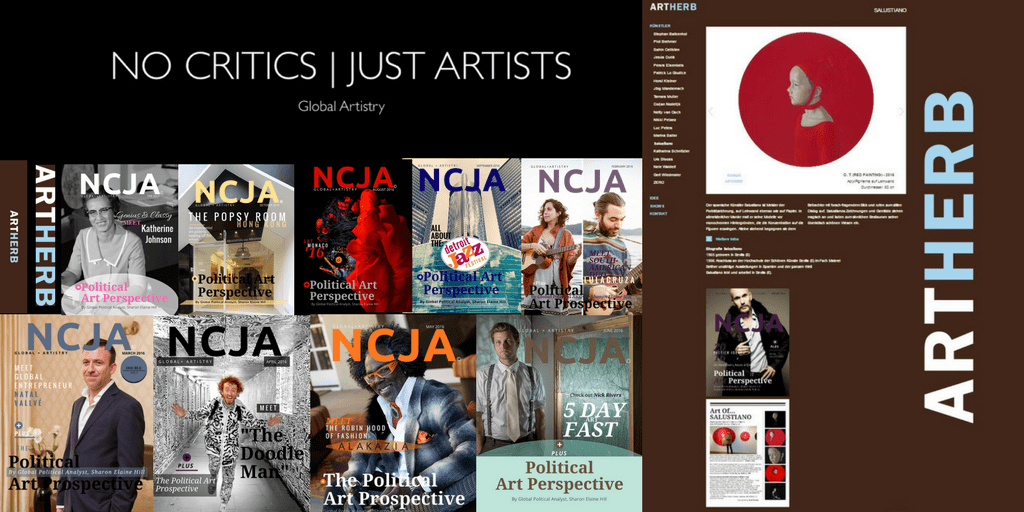The width and height of the screenshot is (1024, 512).
Task: Open the IDEE menu item
Action: pyautogui.click(x=654, y=198)
